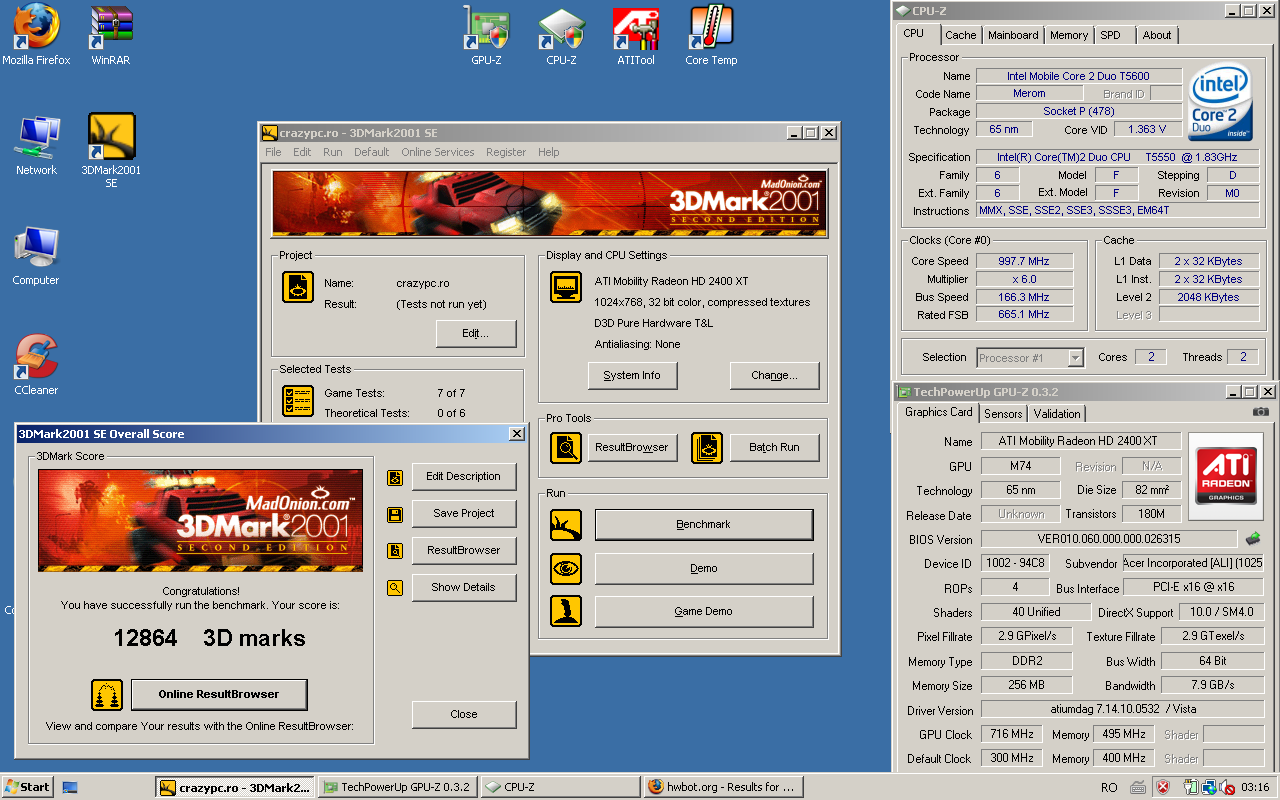Switch to the hwbot.org Firefox taskbar item
The width and height of the screenshot is (1280, 800).
click(723, 787)
